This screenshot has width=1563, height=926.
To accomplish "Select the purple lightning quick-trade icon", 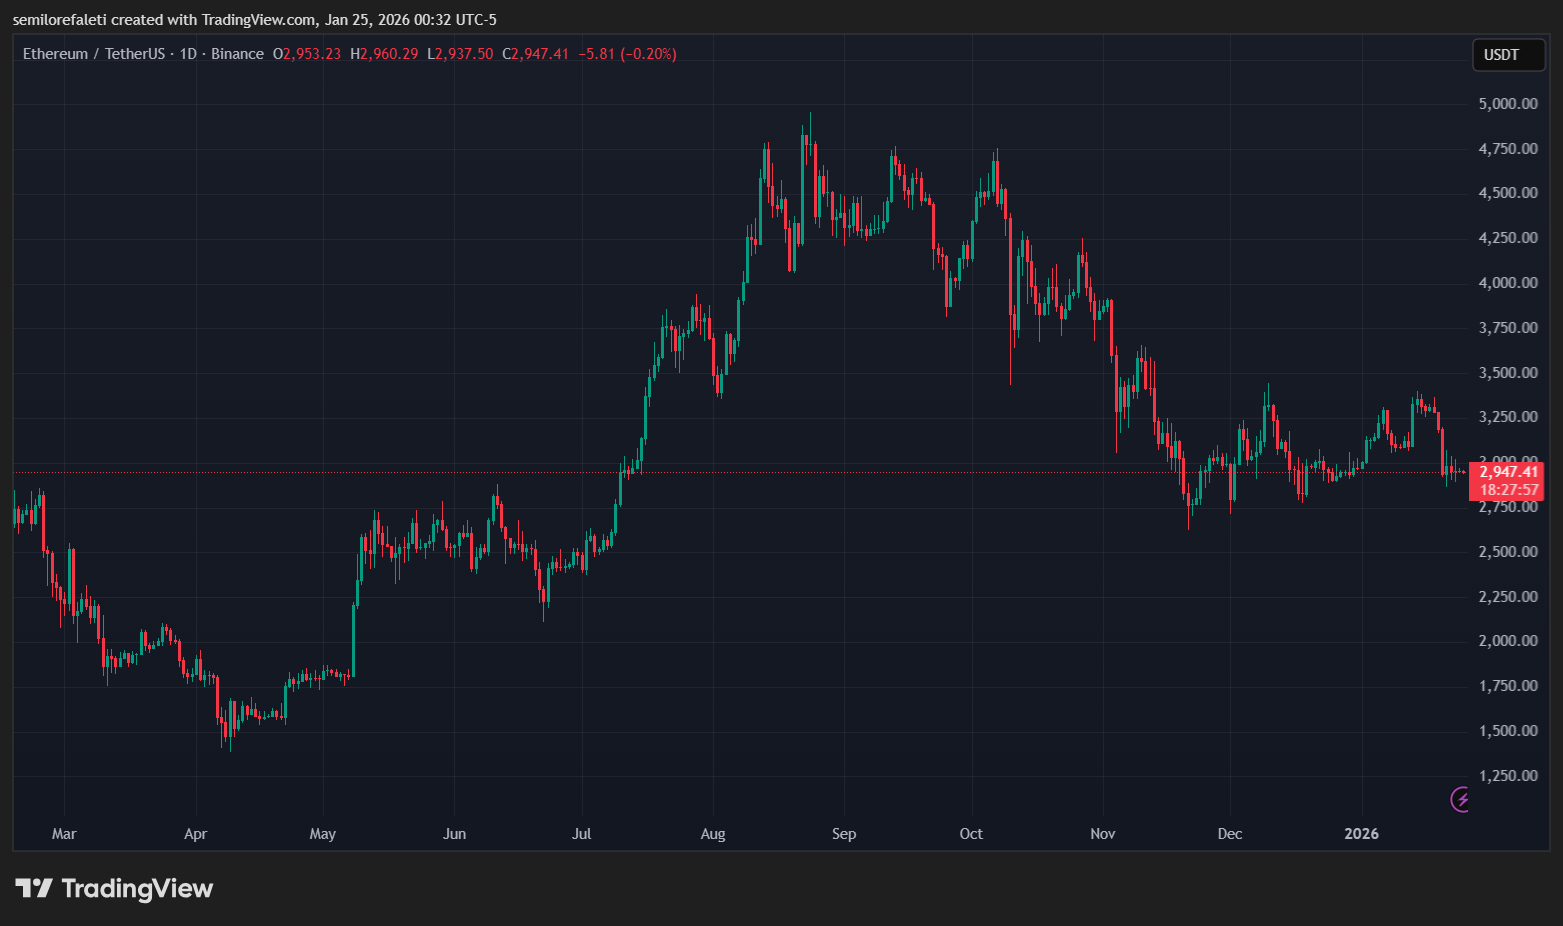I will (1460, 799).
